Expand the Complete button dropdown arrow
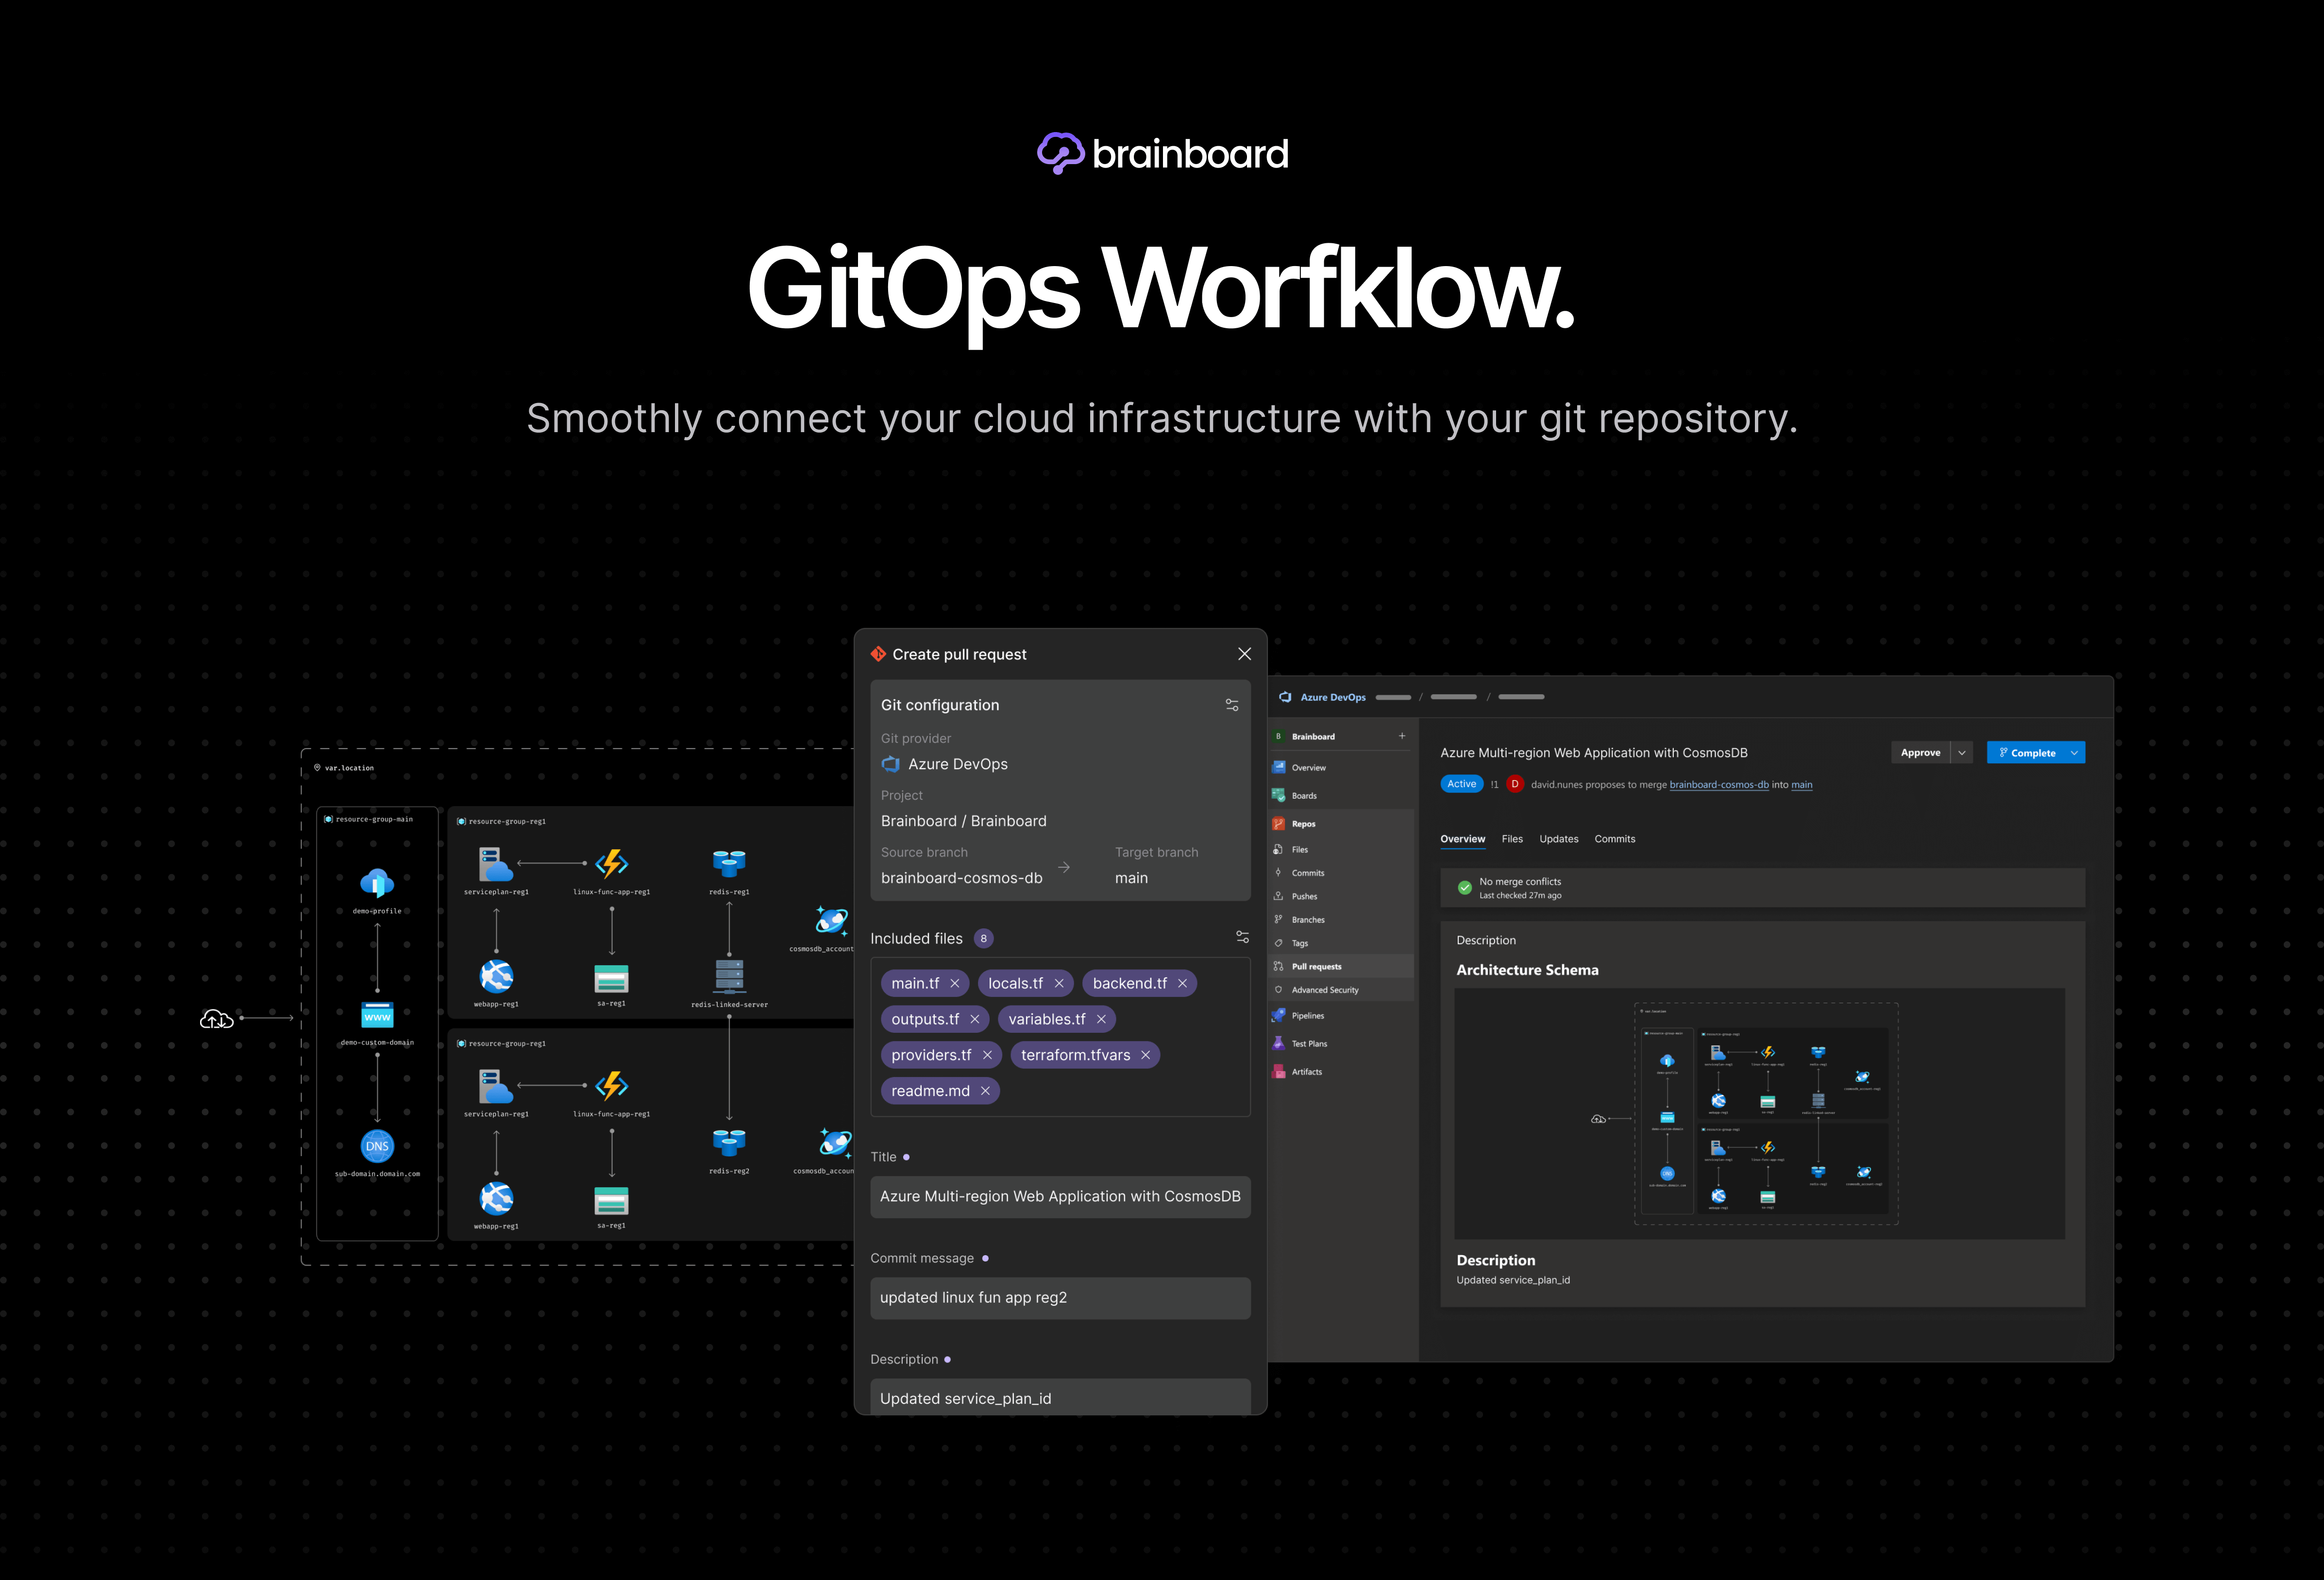This screenshot has width=2324, height=1580. (x=2074, y=753)
